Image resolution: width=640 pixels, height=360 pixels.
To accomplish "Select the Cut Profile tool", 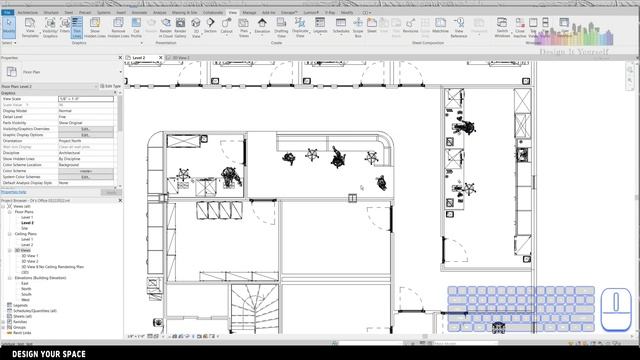I will tap(136, 27).
